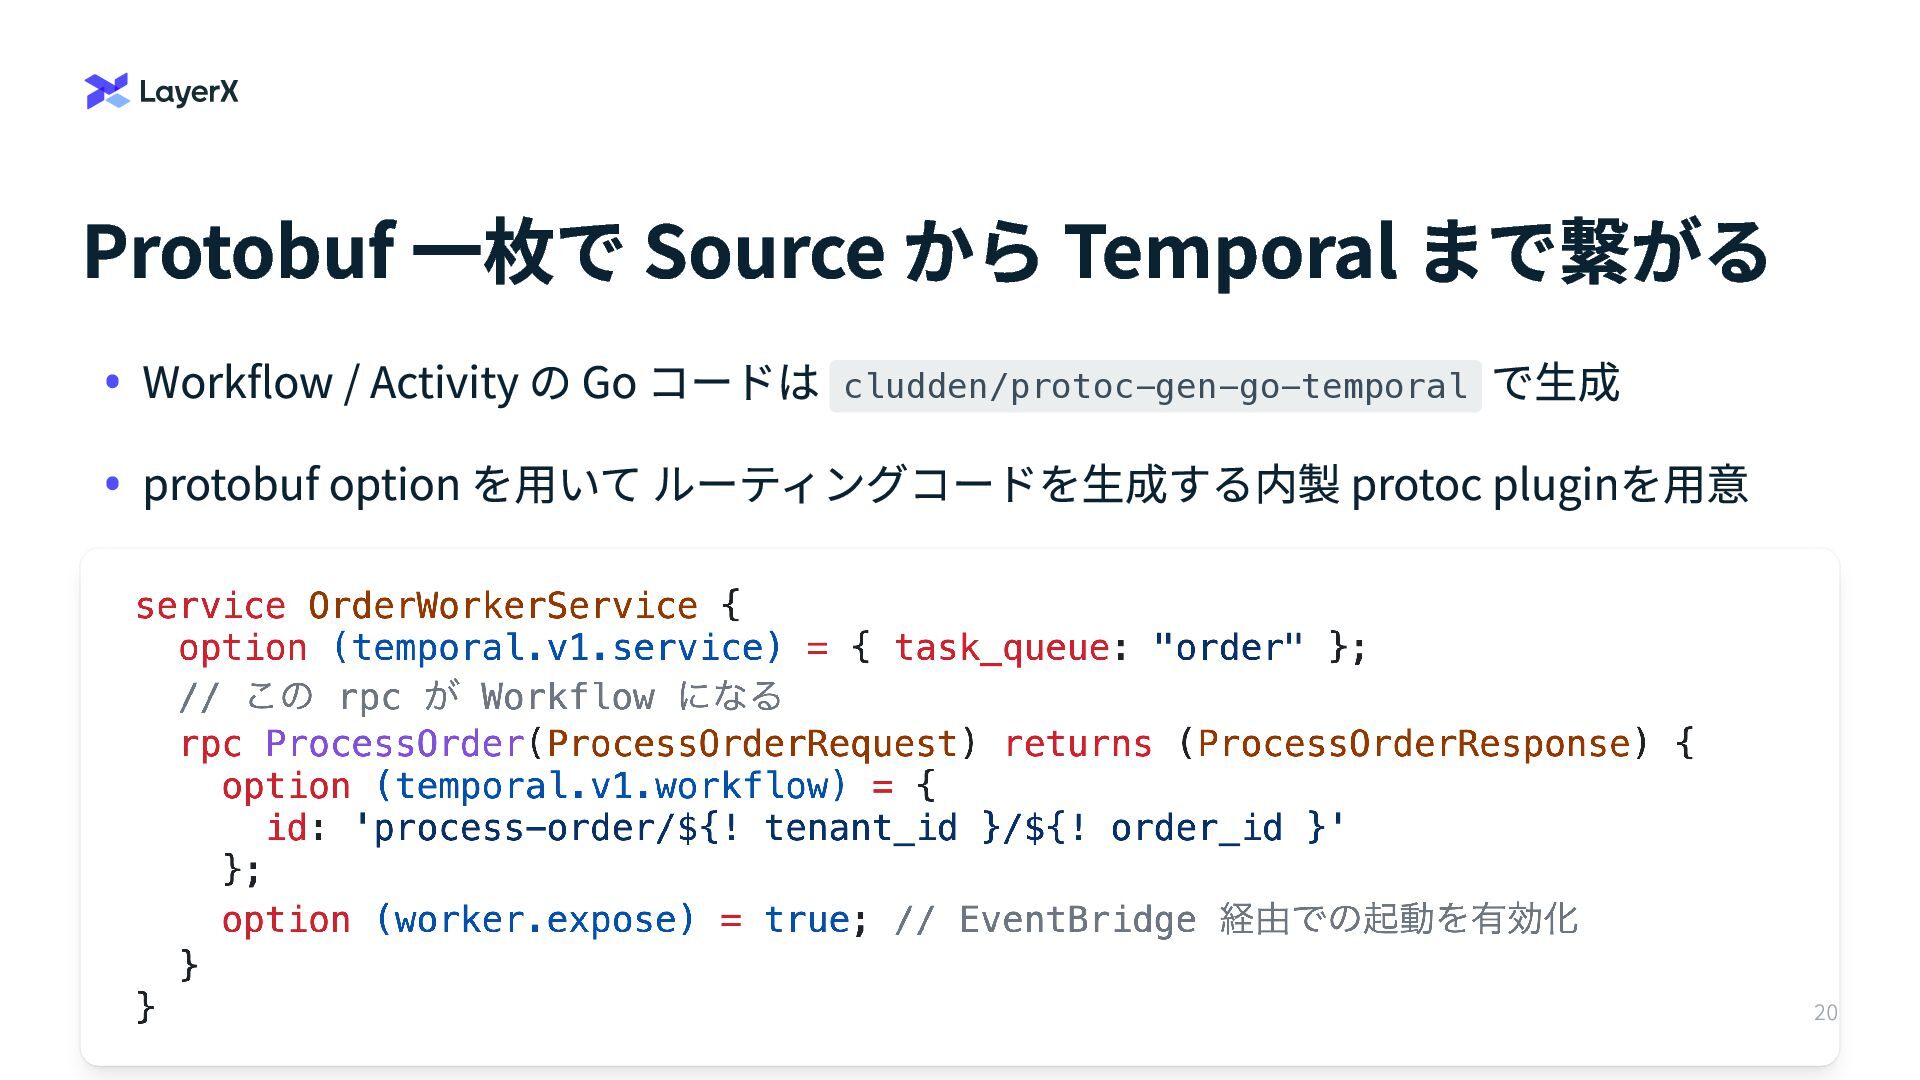1920x1080 pixels.
Task: Click the second bullet point marker
Action: point(113,484)
